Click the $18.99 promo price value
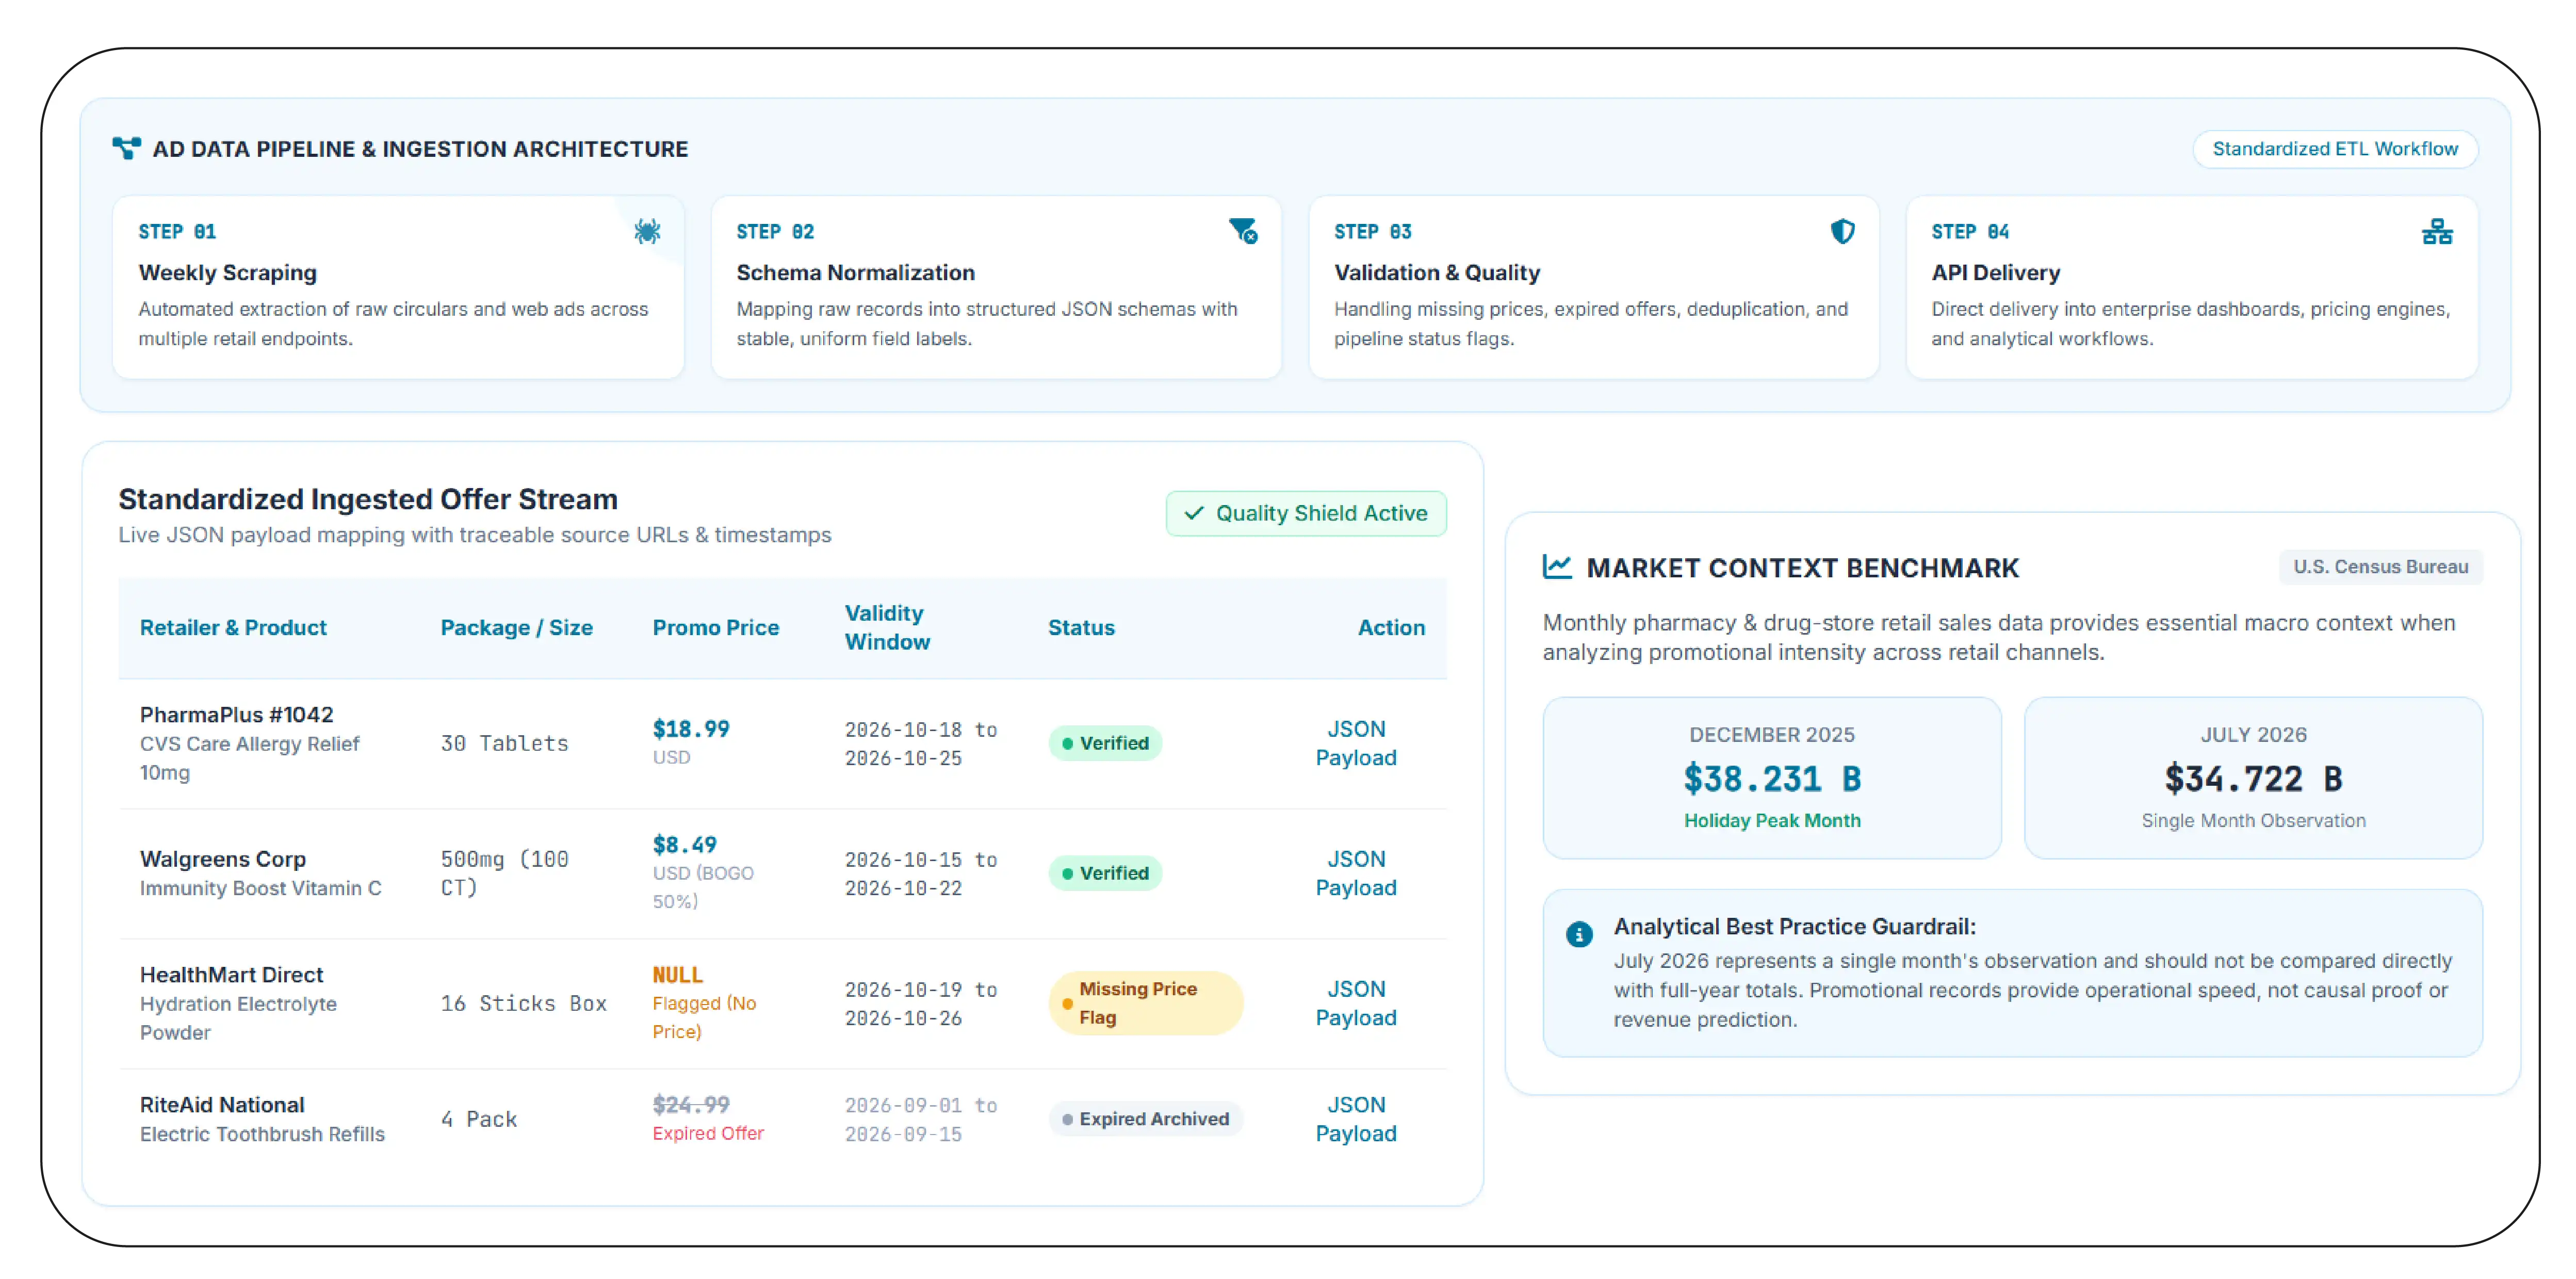This screenshot has width=2576, height=1279. pyautogui.click(x=690, y=728)
